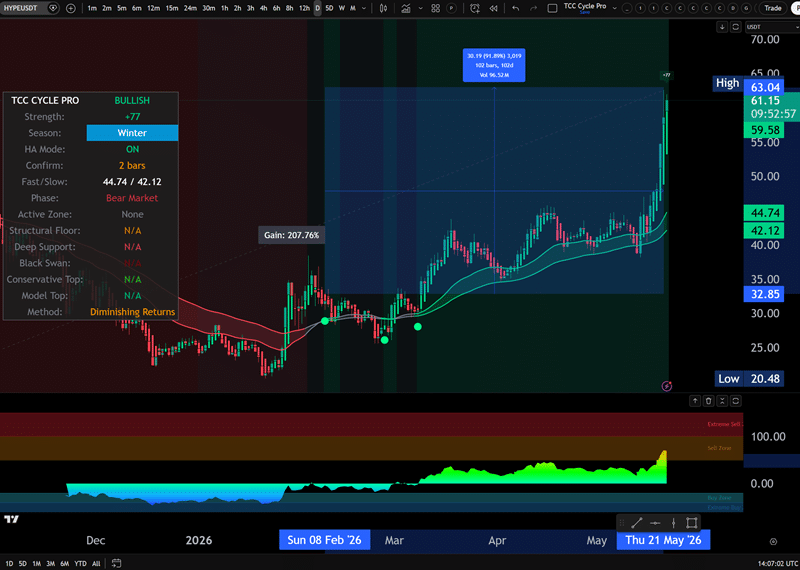
Task: Select the vertical line drawing tool
Action: point(673,523)
